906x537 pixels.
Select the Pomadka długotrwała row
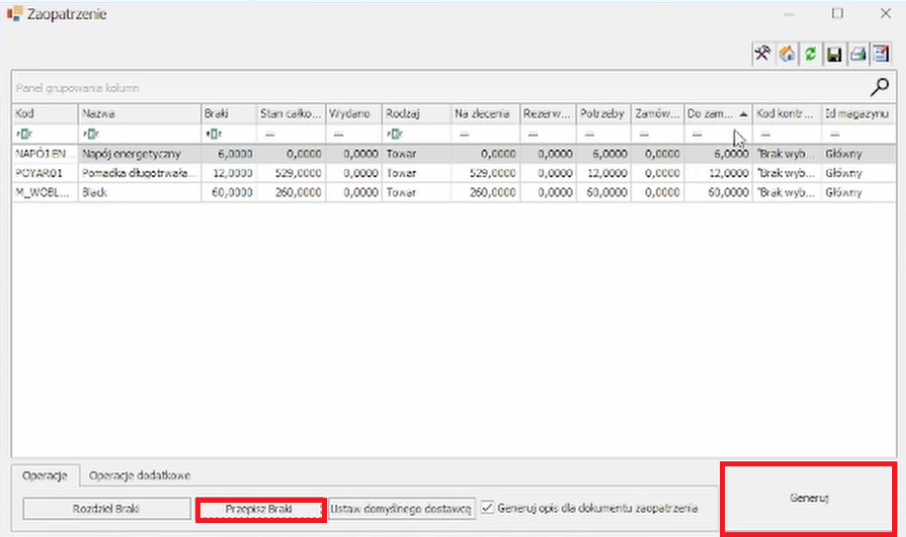(140, 173)
